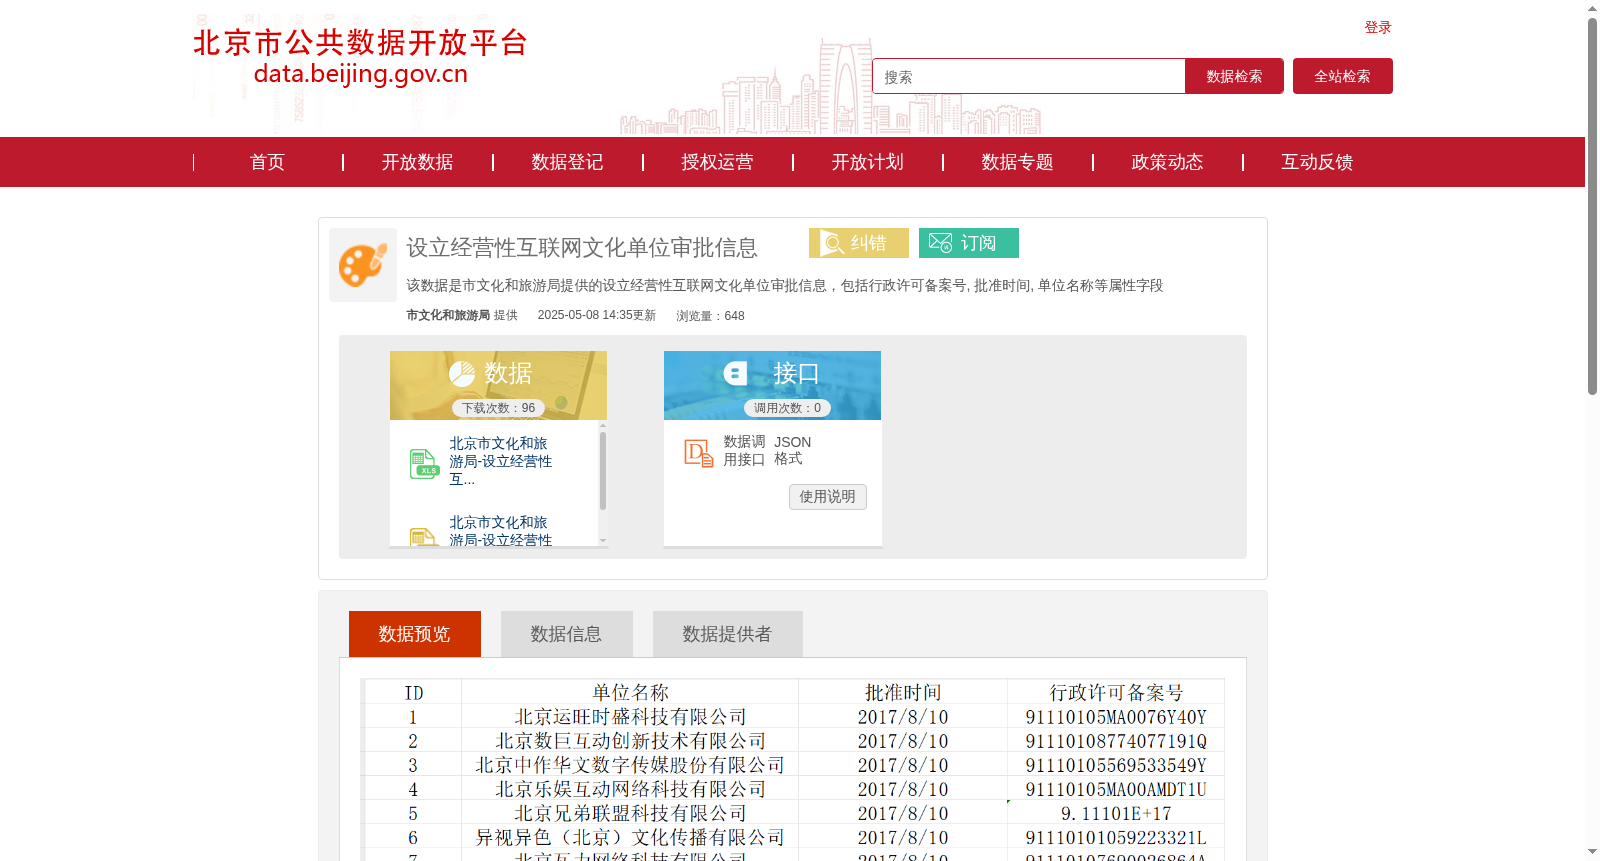Click cell 91110101059223321L

1116,837
